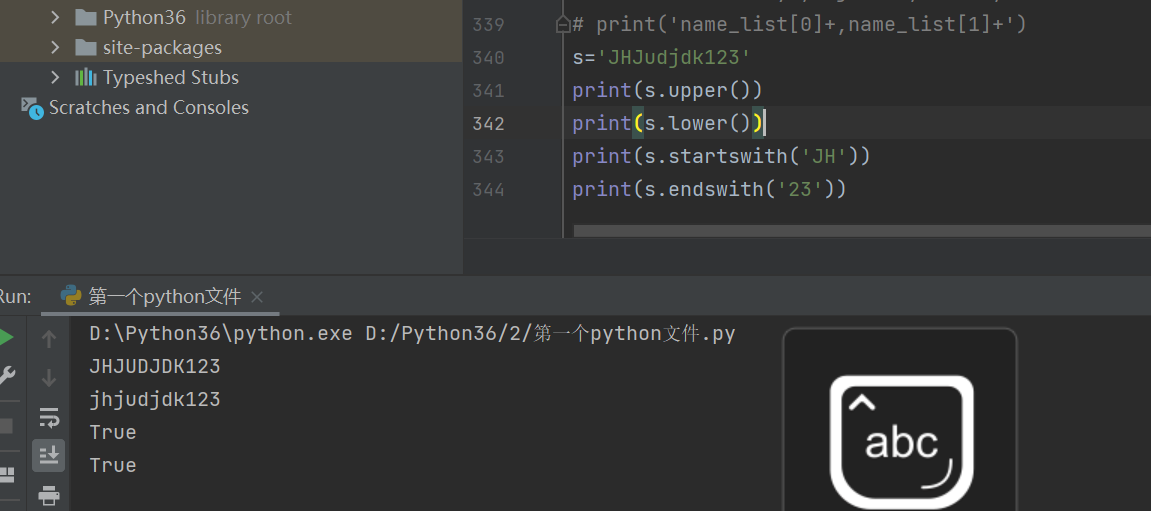1151x511 pixels.
Task: Select the 第一个python文件 run tab
Action: pyautogui.click(x=164, y=297)
